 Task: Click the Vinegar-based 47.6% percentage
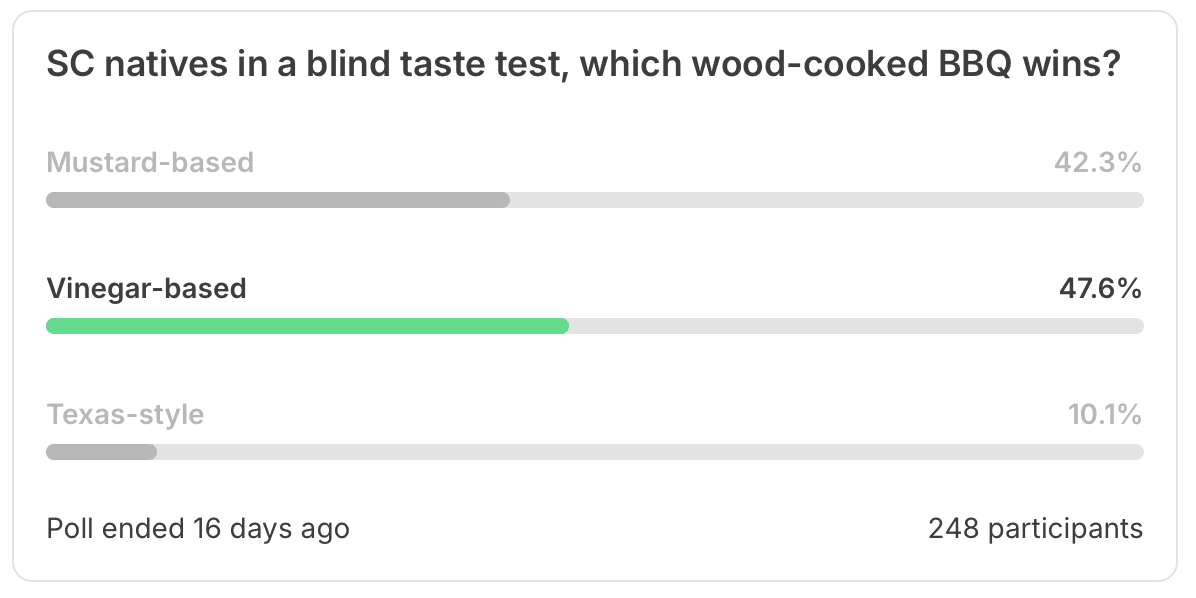(1100, 288)
